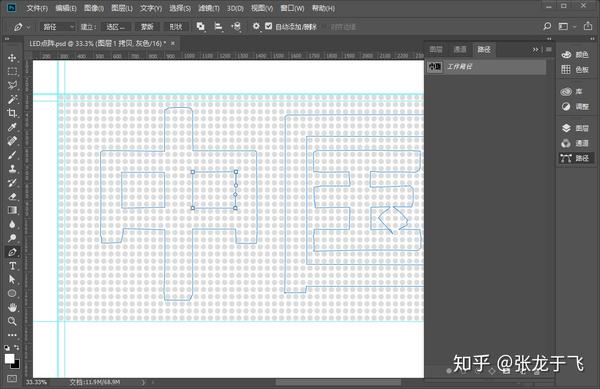Screen dimensions: 600x389
Task: Open path alignment options
Action: tap(218, 26)
